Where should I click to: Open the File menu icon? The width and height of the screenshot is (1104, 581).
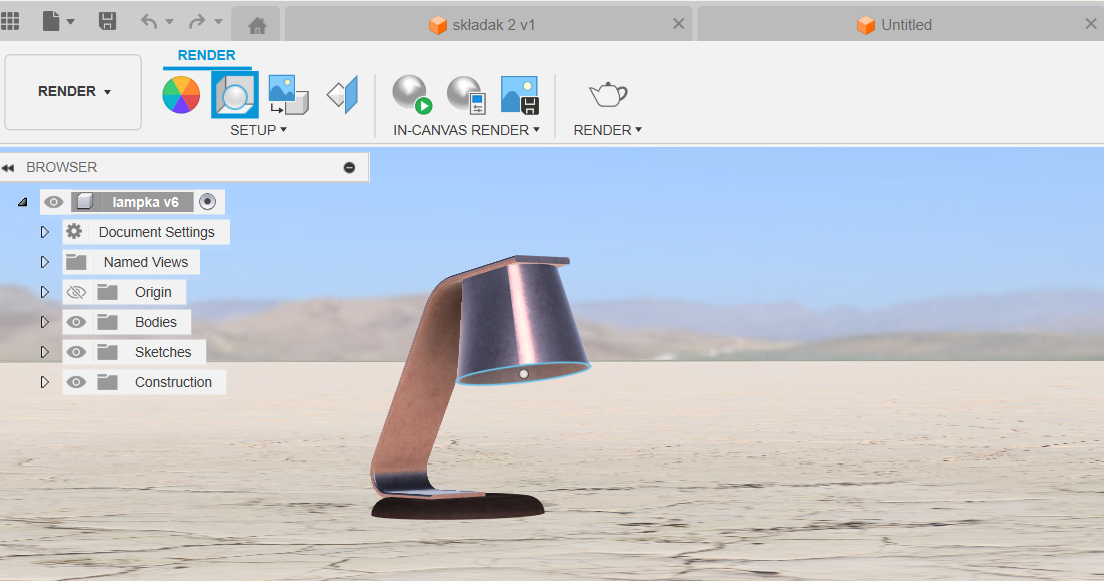point(51,21)
